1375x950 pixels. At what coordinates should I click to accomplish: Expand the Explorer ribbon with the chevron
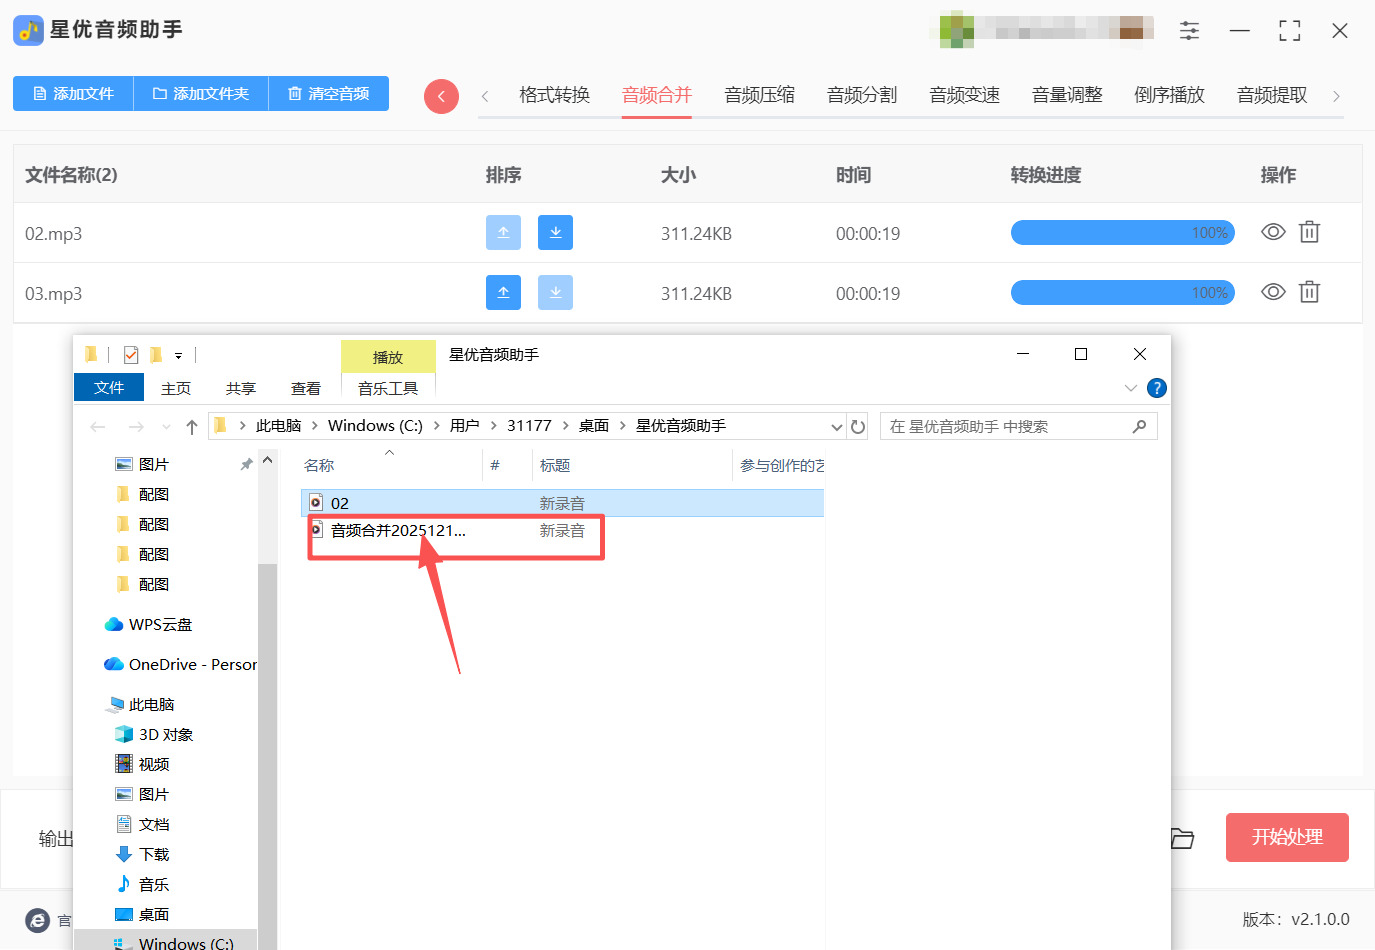(1131, 388)
